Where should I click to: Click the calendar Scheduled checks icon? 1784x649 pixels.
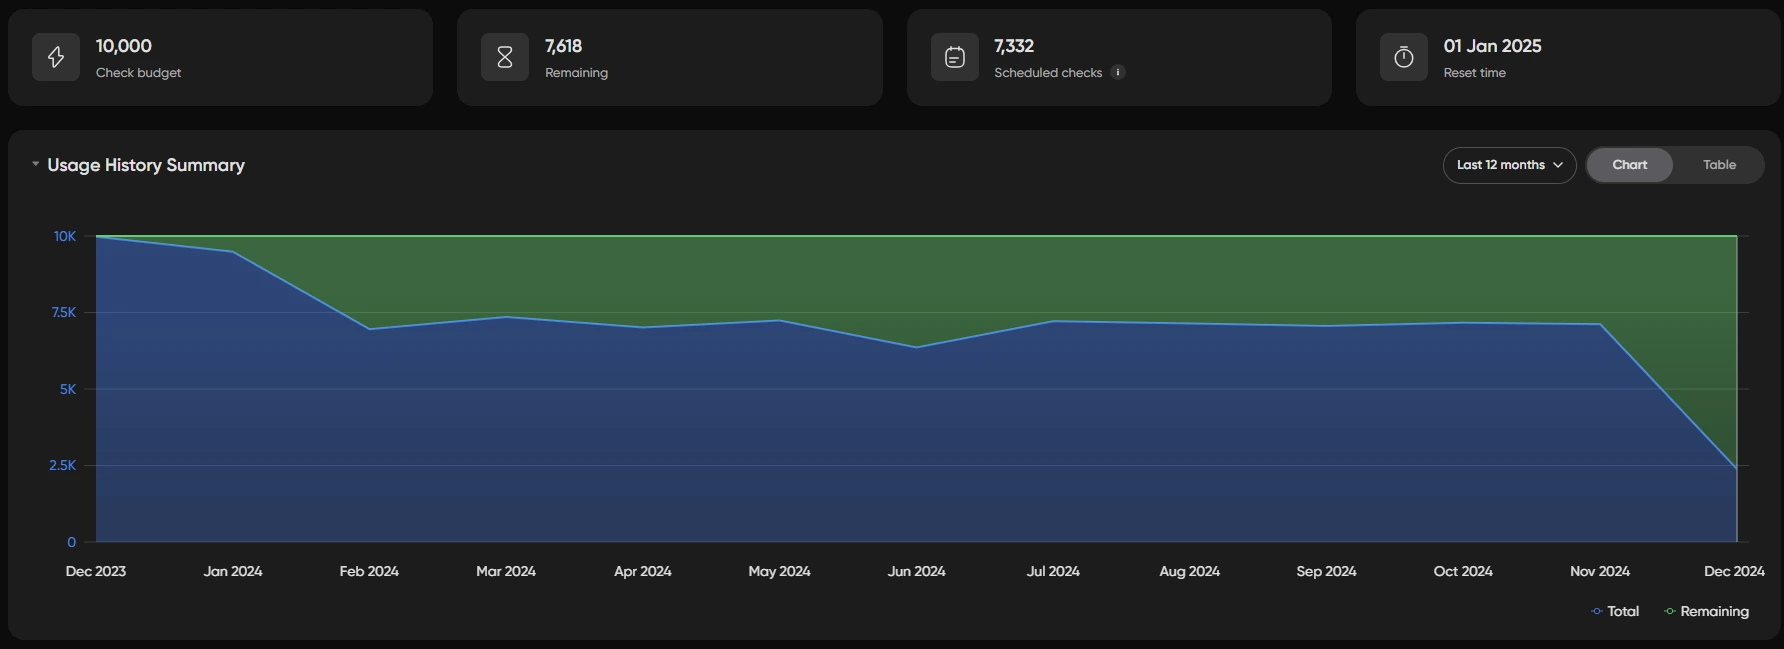point(955,58)
